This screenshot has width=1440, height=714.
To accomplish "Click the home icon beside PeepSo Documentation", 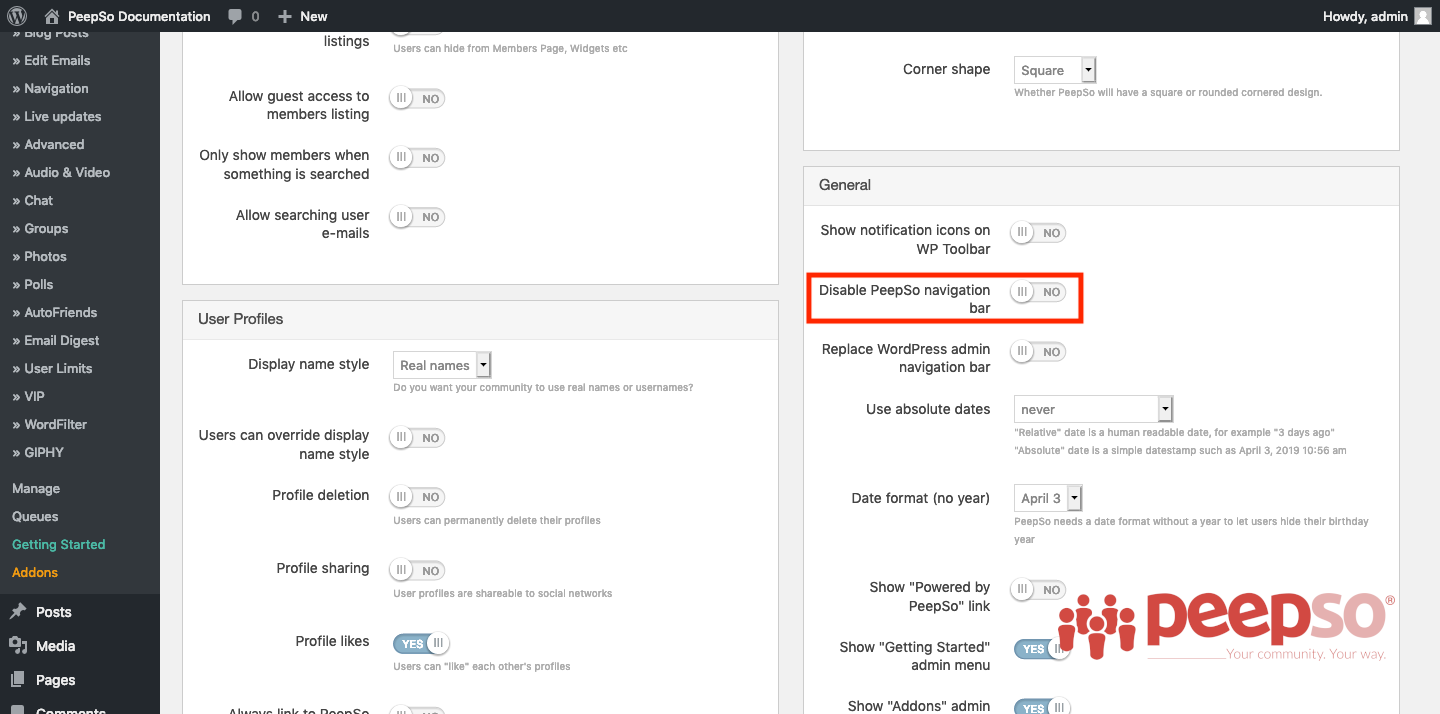I will point(52,16).
